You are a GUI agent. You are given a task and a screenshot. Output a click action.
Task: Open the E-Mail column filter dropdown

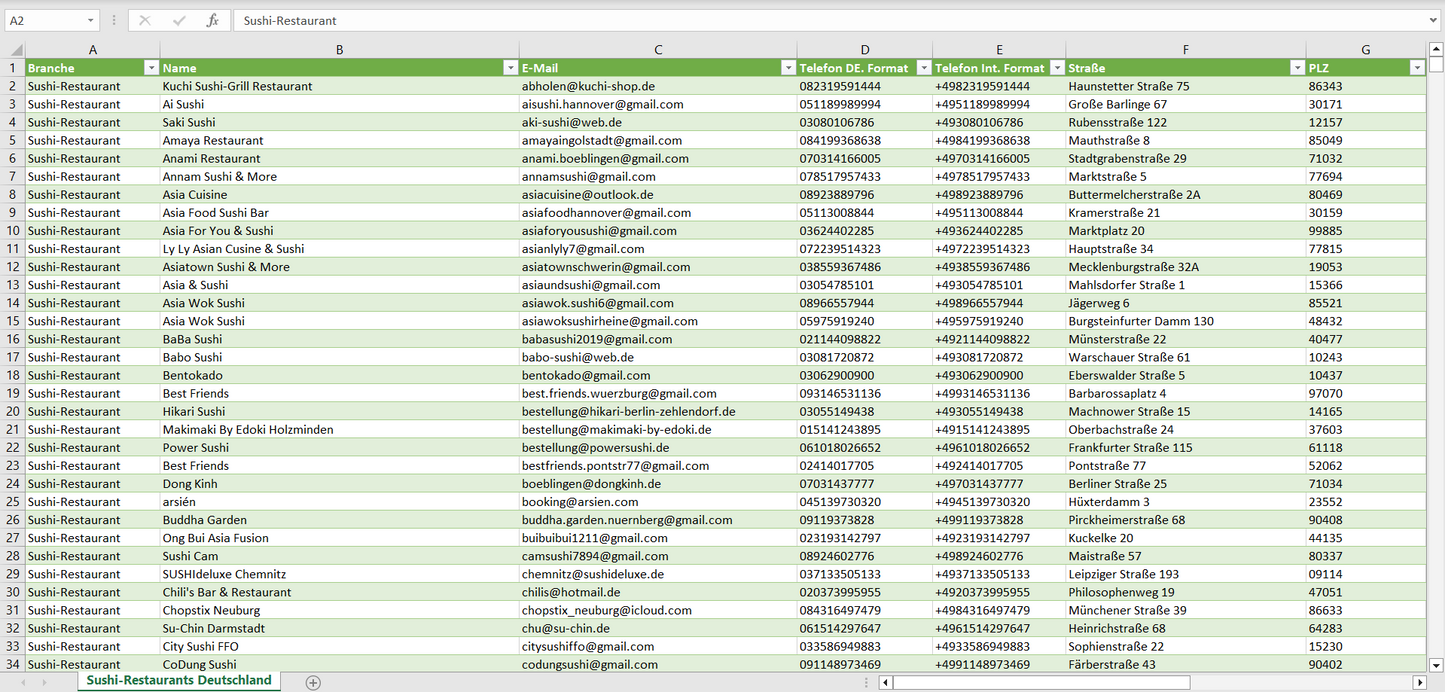(x=787, y=68)
